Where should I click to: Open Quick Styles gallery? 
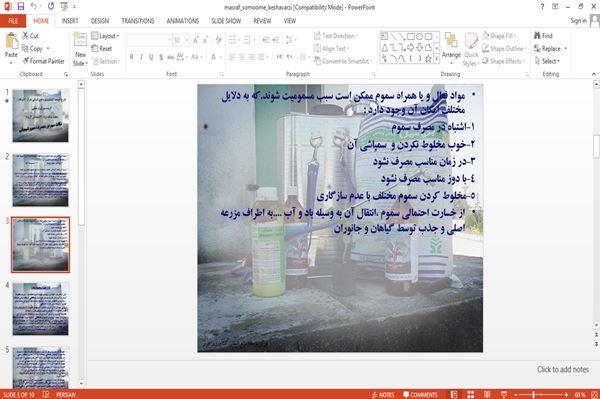(471, 50)
